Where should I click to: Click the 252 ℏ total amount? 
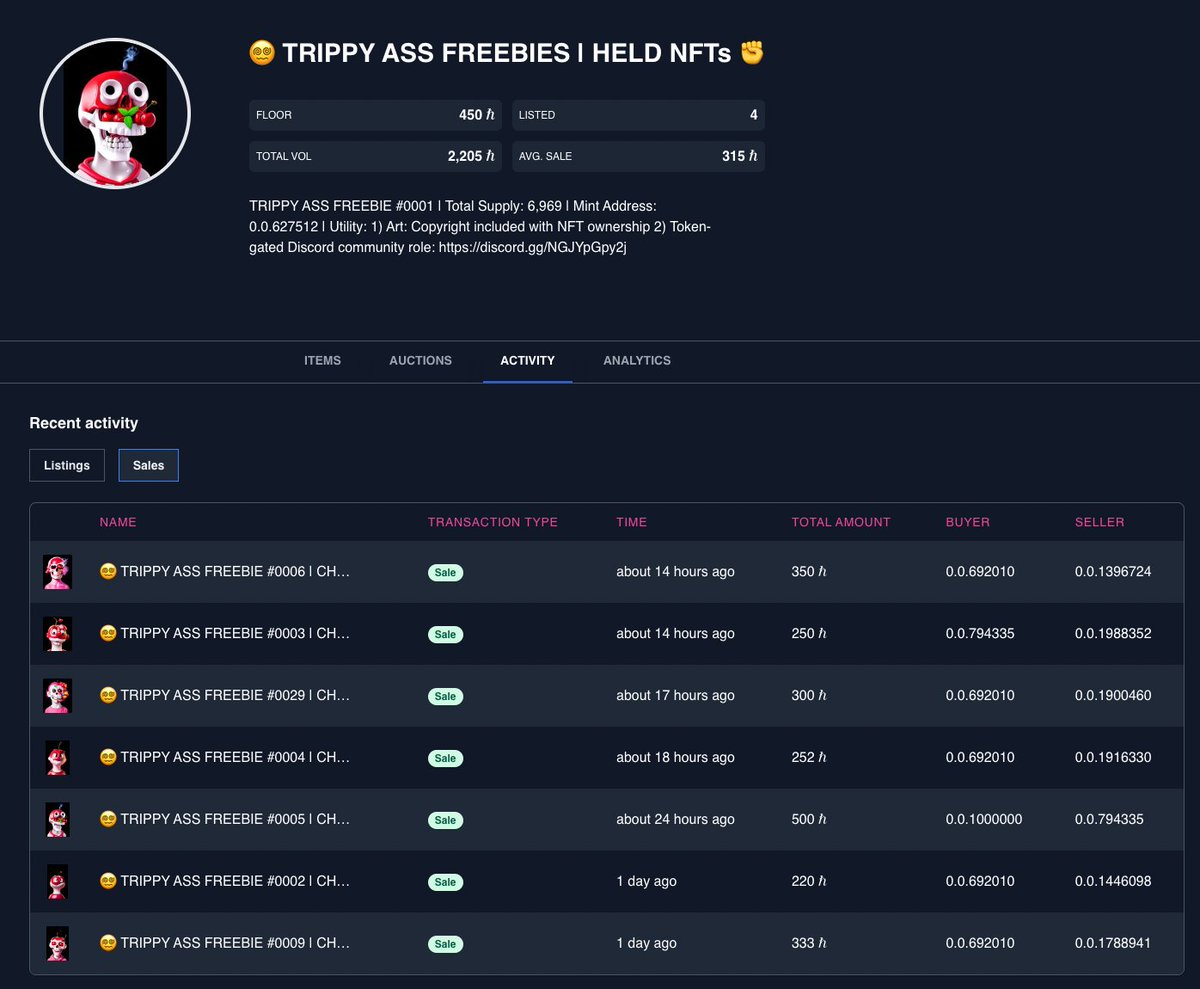pyautogui.click(x=809, y=758)
